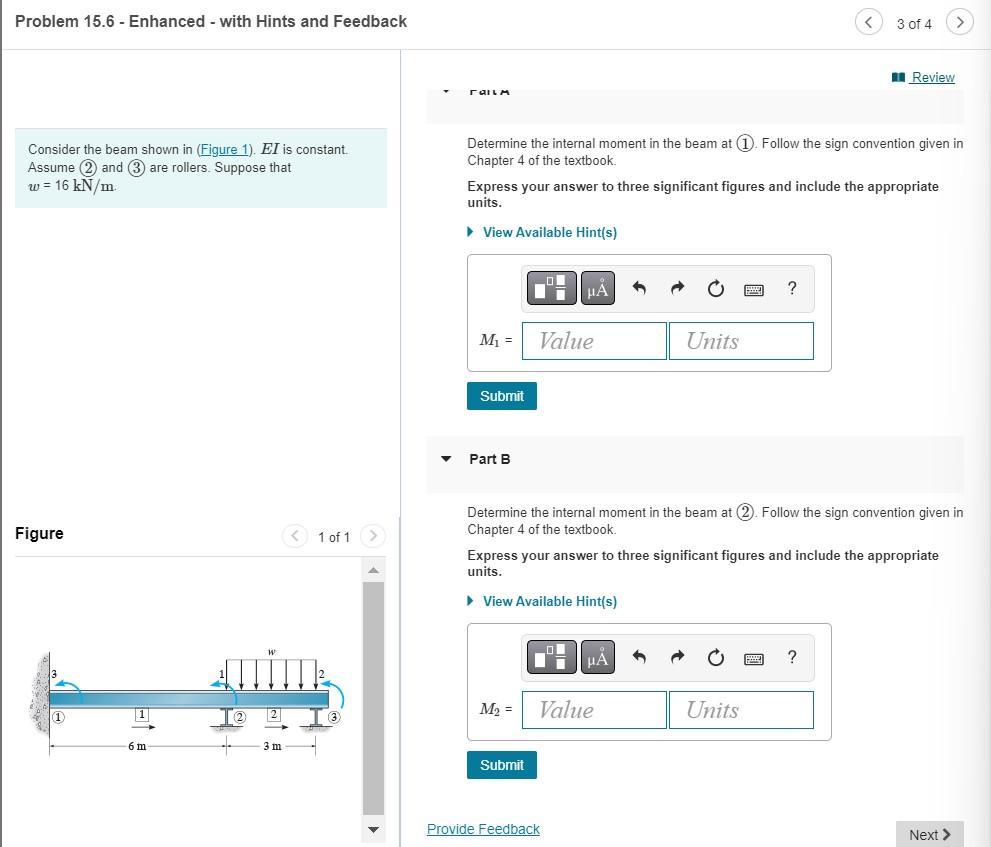Reset the Part A answer with circular arrow icon
The height and width of the screenshot is (847, 991).
click(715, 288)
